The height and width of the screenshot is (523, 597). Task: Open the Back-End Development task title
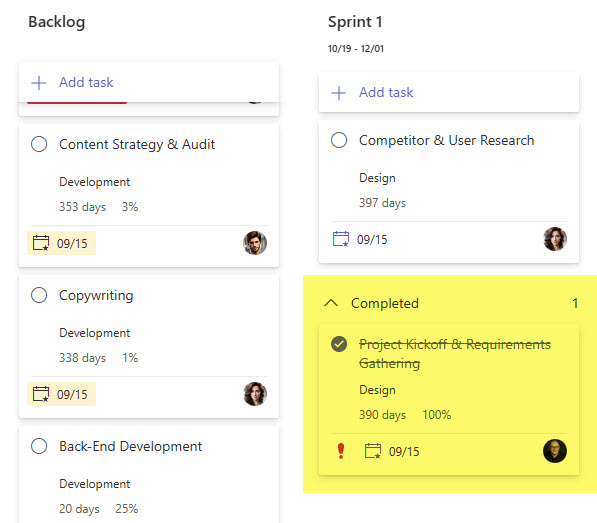131,446
